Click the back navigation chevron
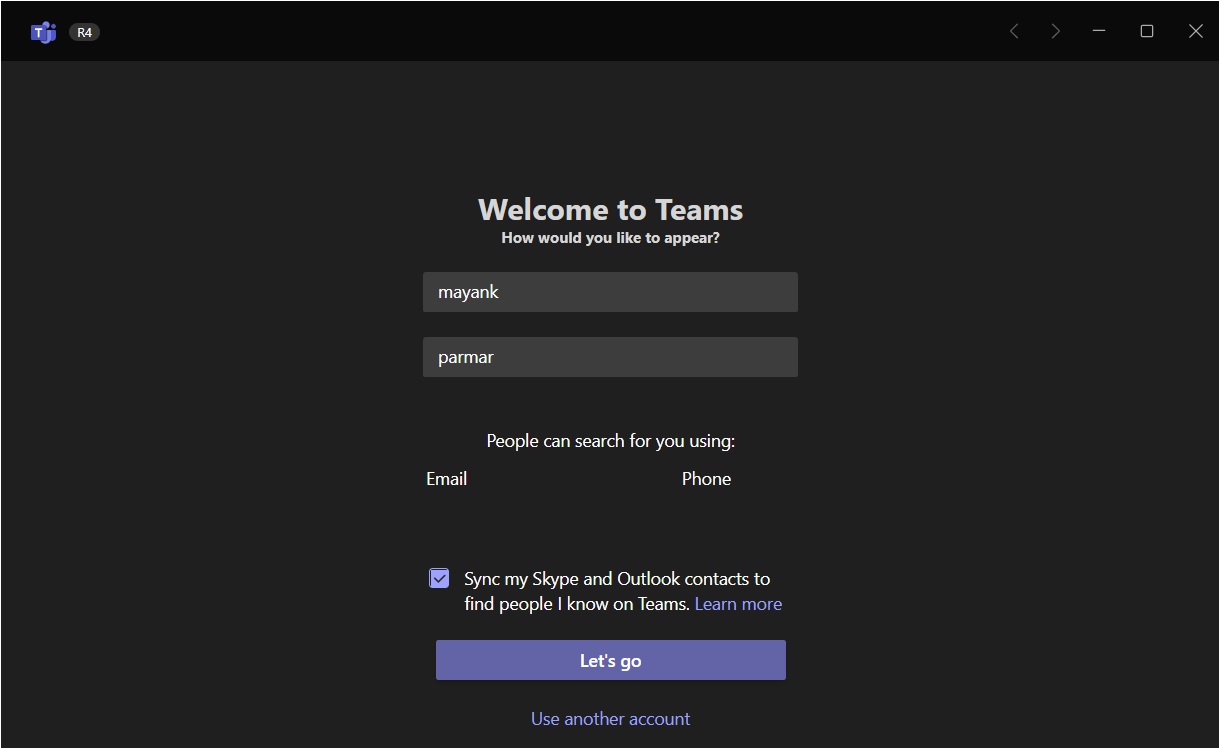Viewport: 1220px width, 749px height. coord(1014,31)
